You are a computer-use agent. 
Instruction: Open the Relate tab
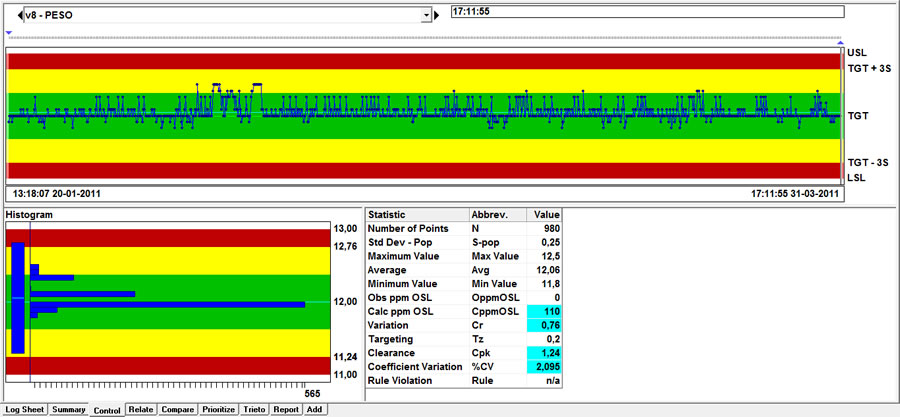tap(141, 409)
